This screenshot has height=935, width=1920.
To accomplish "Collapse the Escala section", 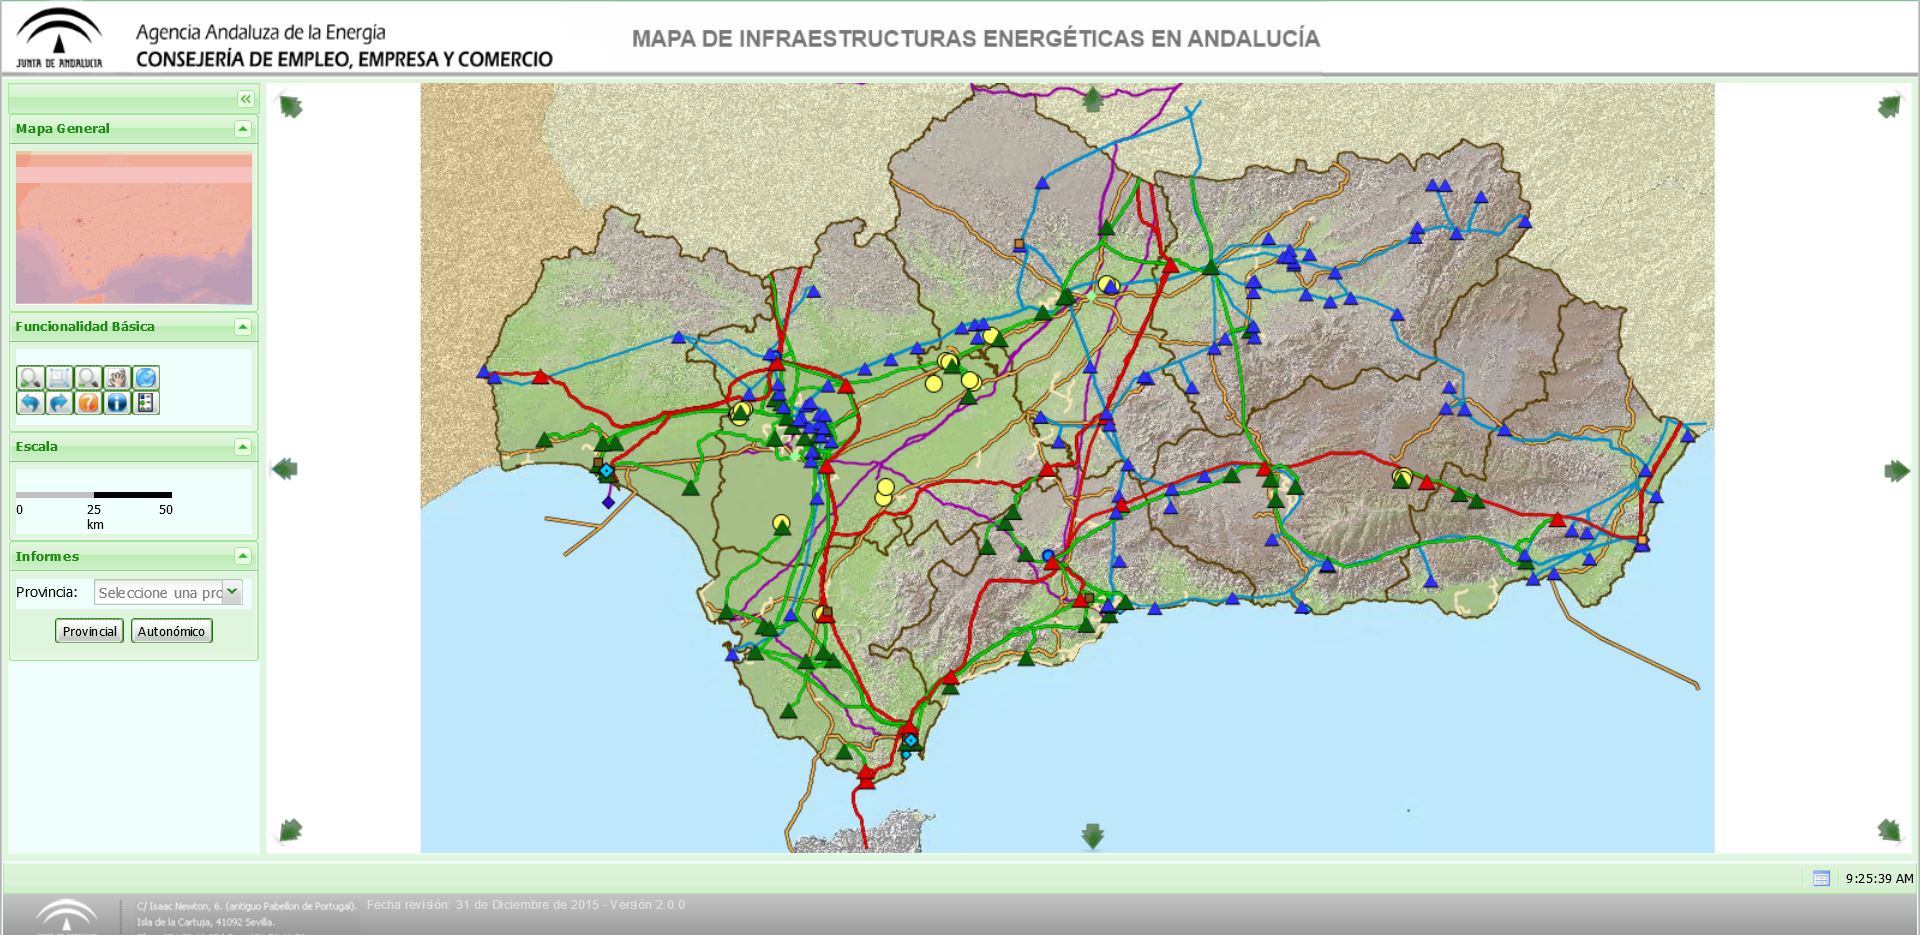I will point(242,447).
